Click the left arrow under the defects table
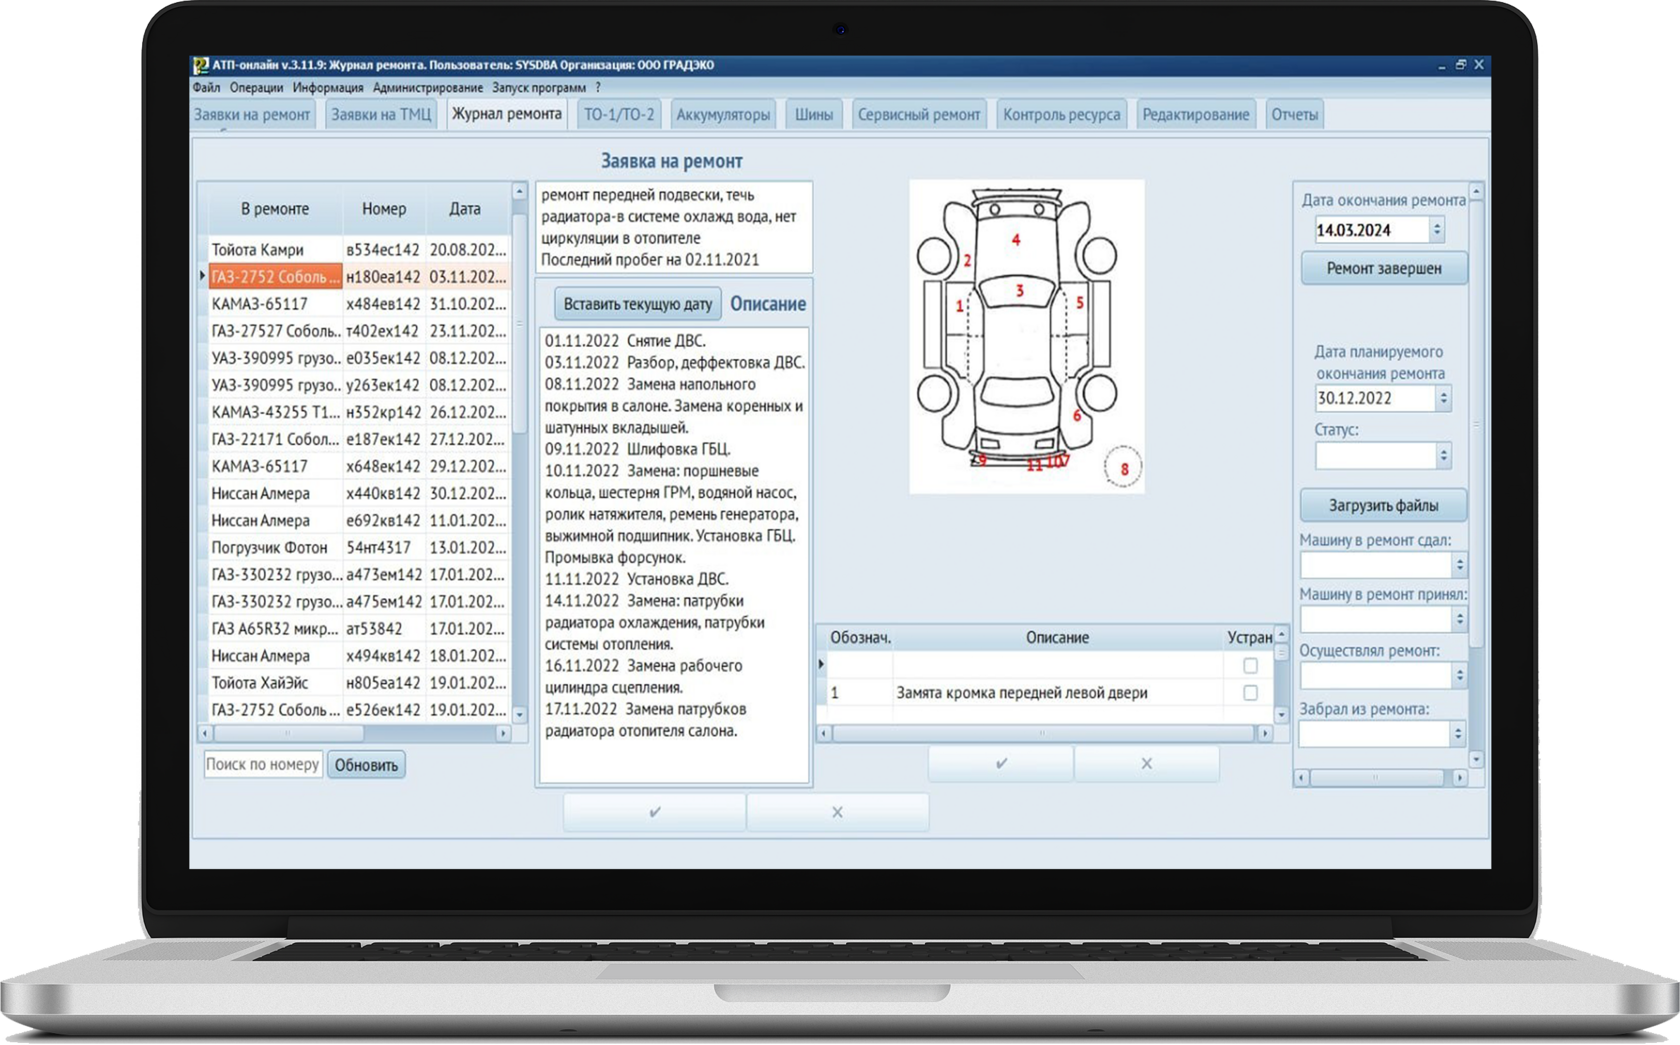This screenshot has height=1045, width=1680. (824, 733)
